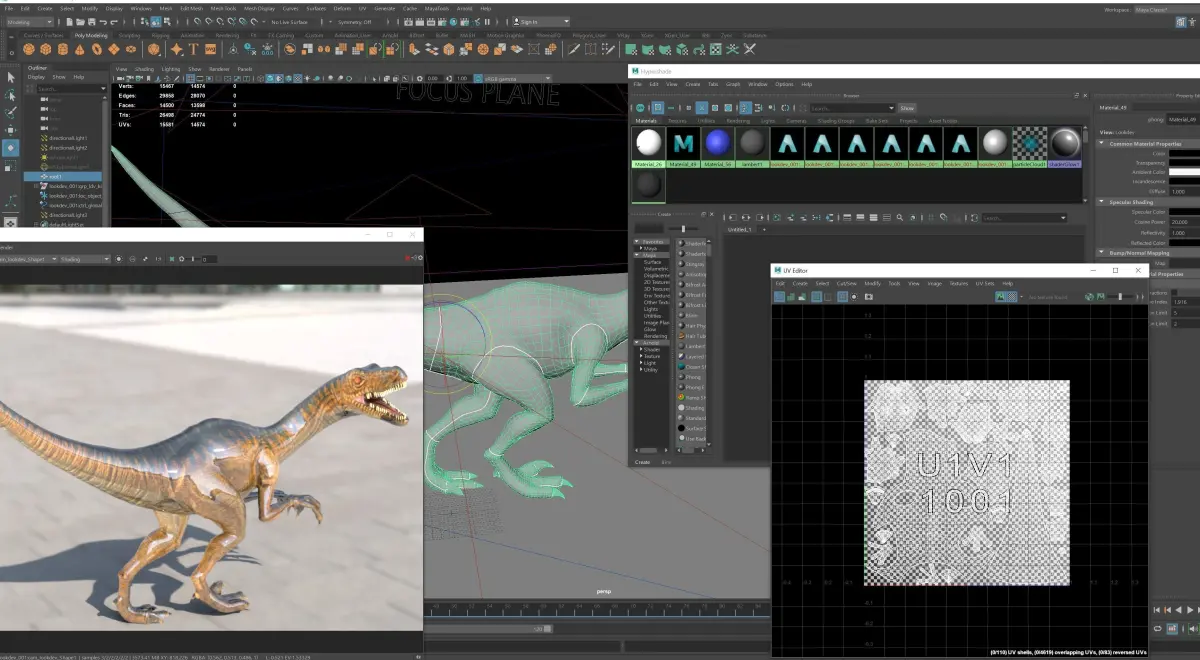Click the polygon Type text shelf icon

tap(194, 48)
